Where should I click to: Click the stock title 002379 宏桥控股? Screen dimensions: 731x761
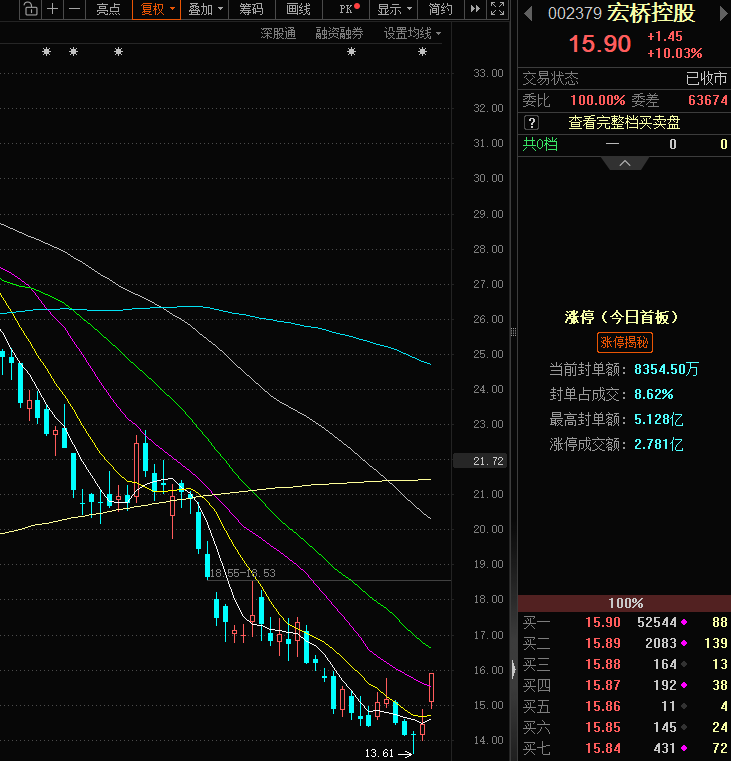pos(622,13)
